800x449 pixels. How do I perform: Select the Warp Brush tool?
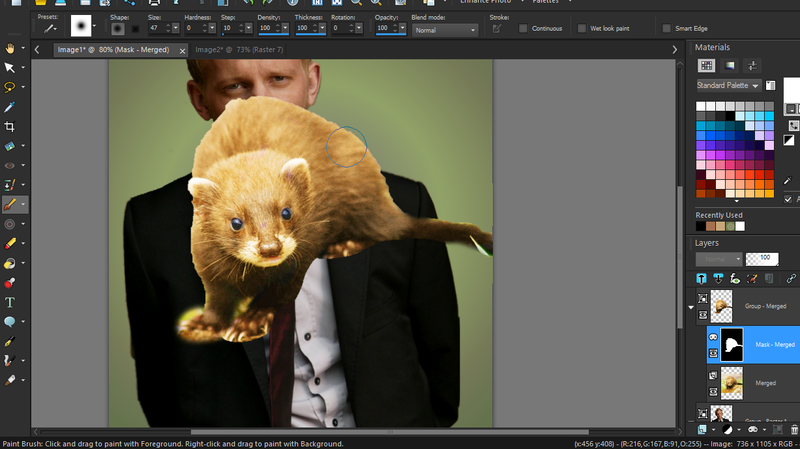[x=10, y=361]
